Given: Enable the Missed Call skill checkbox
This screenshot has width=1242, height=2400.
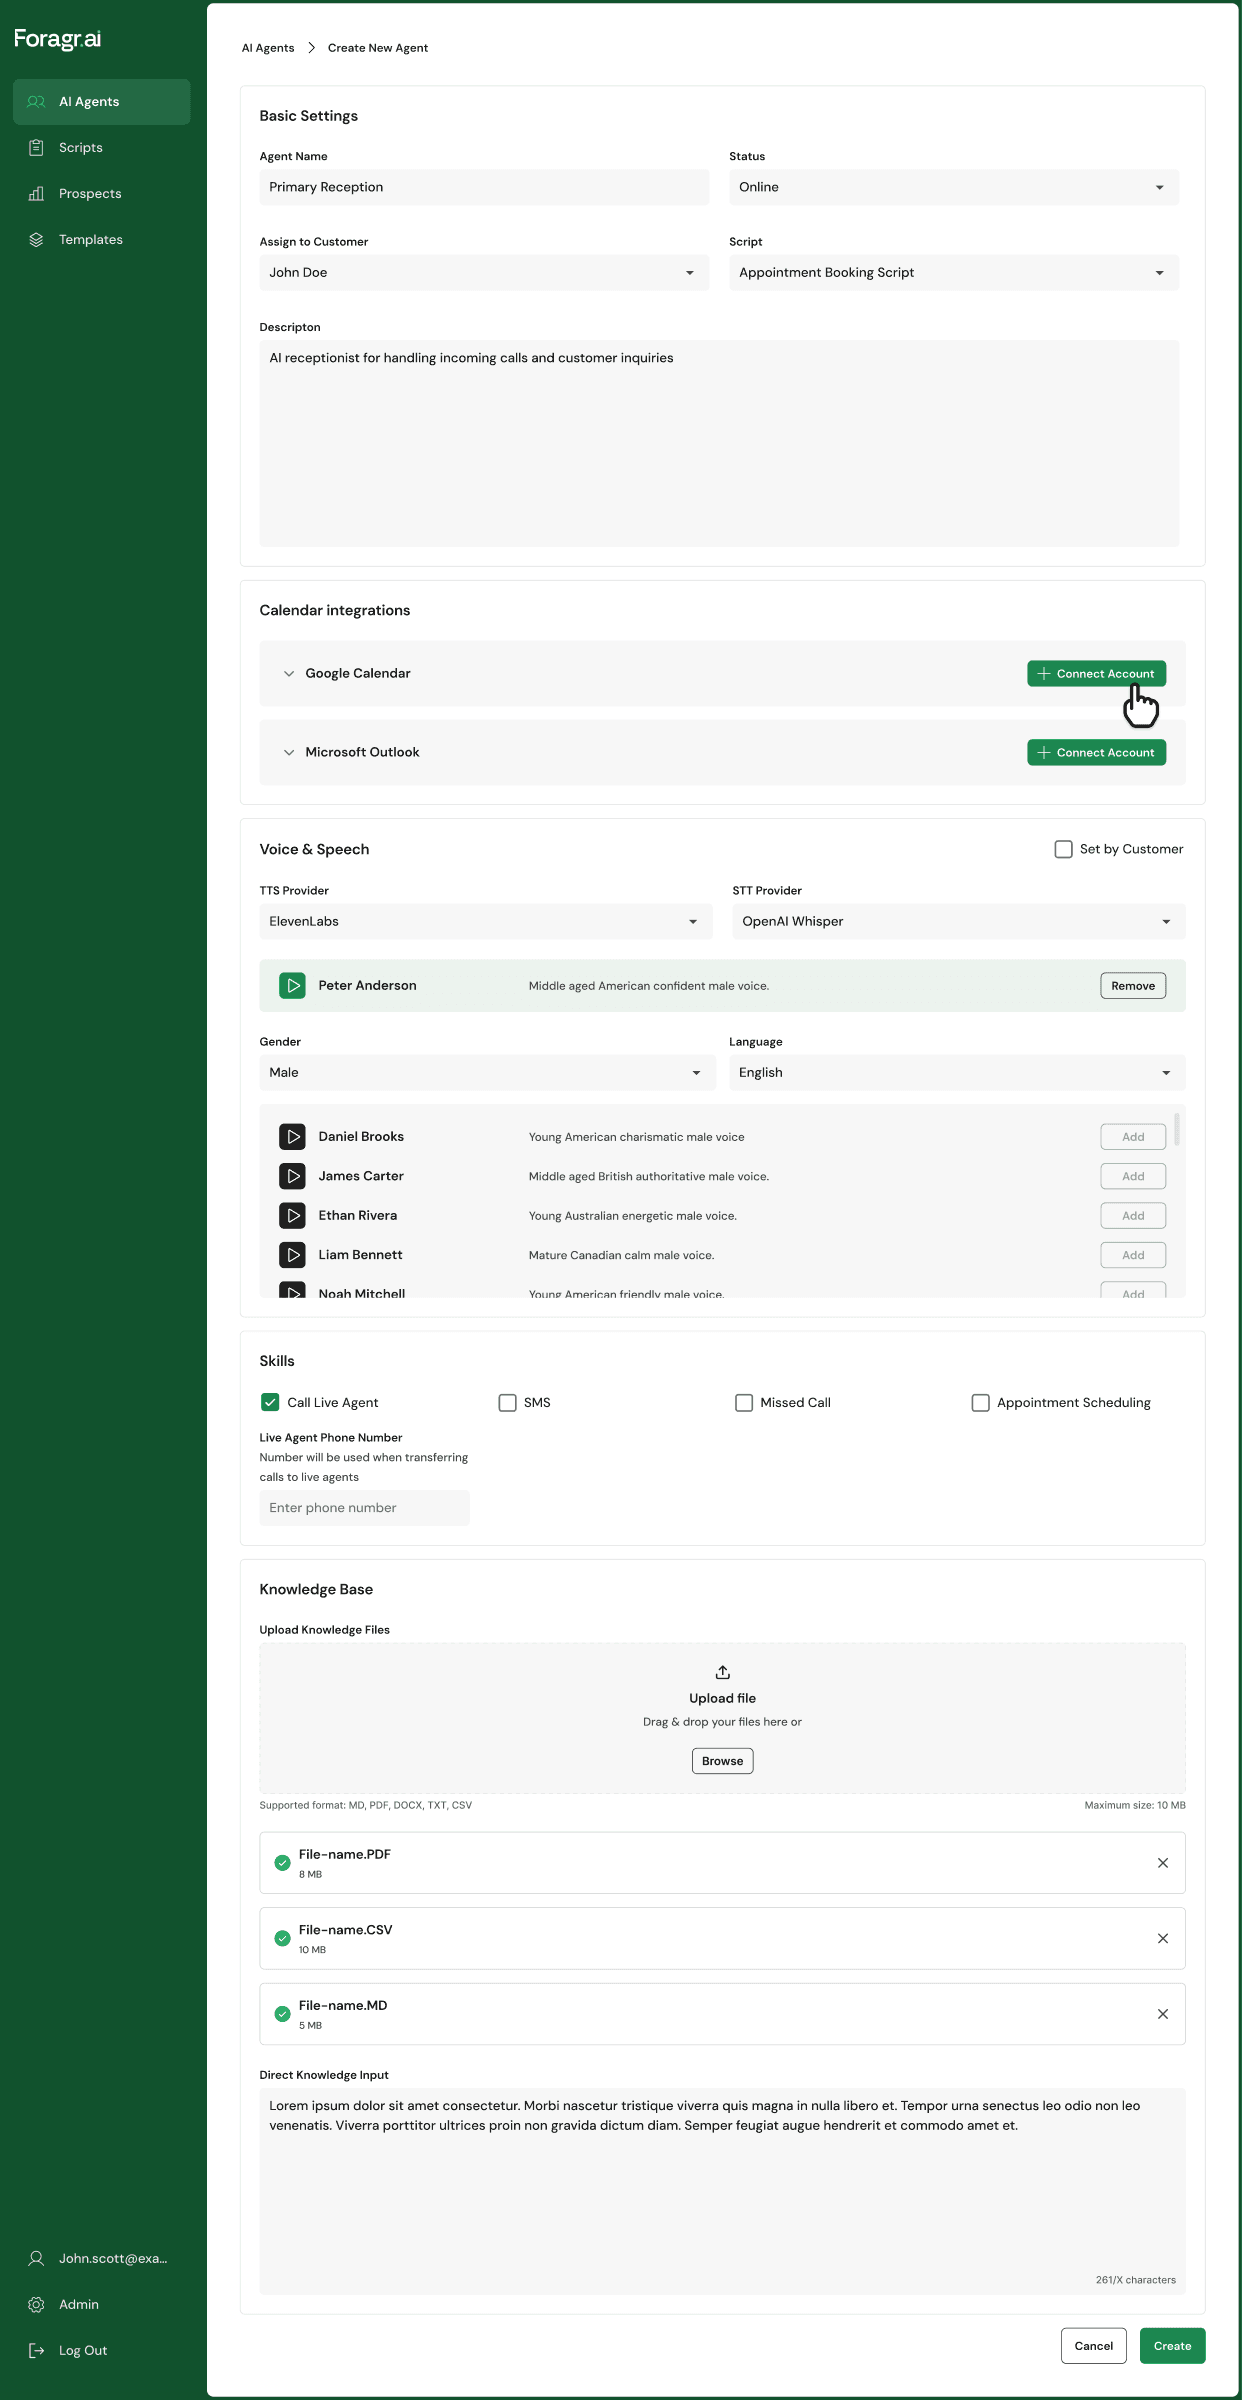Looking at the screenshot, I should 744,1403.
